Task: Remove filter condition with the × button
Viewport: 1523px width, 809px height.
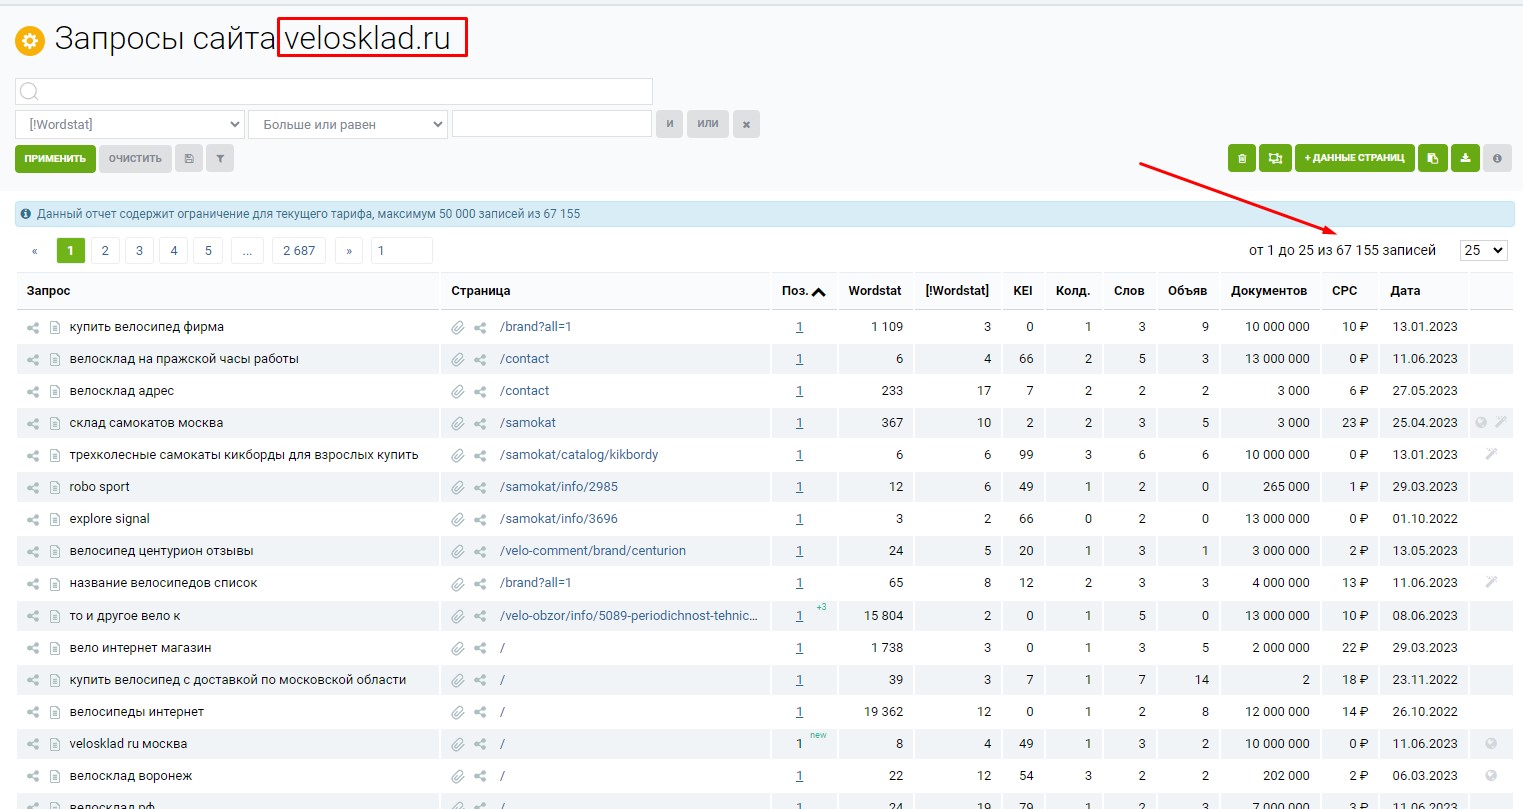Action: point(746,124)
